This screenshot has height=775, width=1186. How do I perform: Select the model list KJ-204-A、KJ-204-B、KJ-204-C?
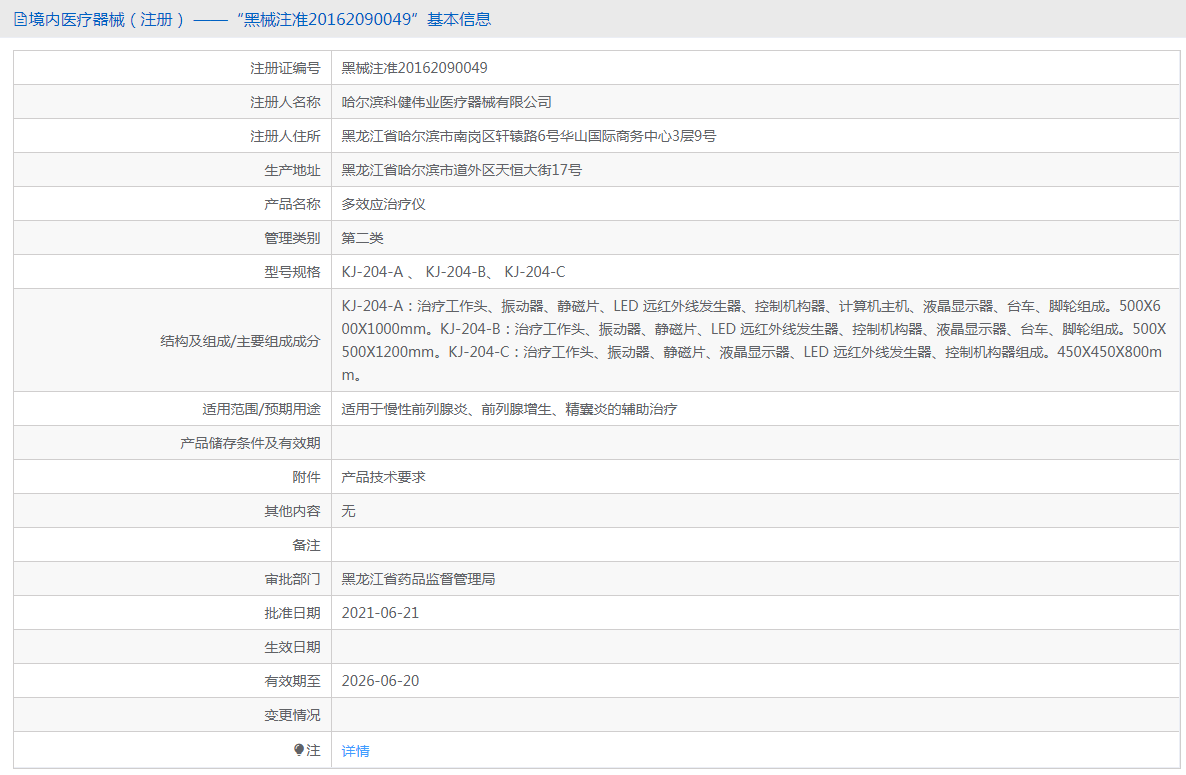(x=453, y=272)
